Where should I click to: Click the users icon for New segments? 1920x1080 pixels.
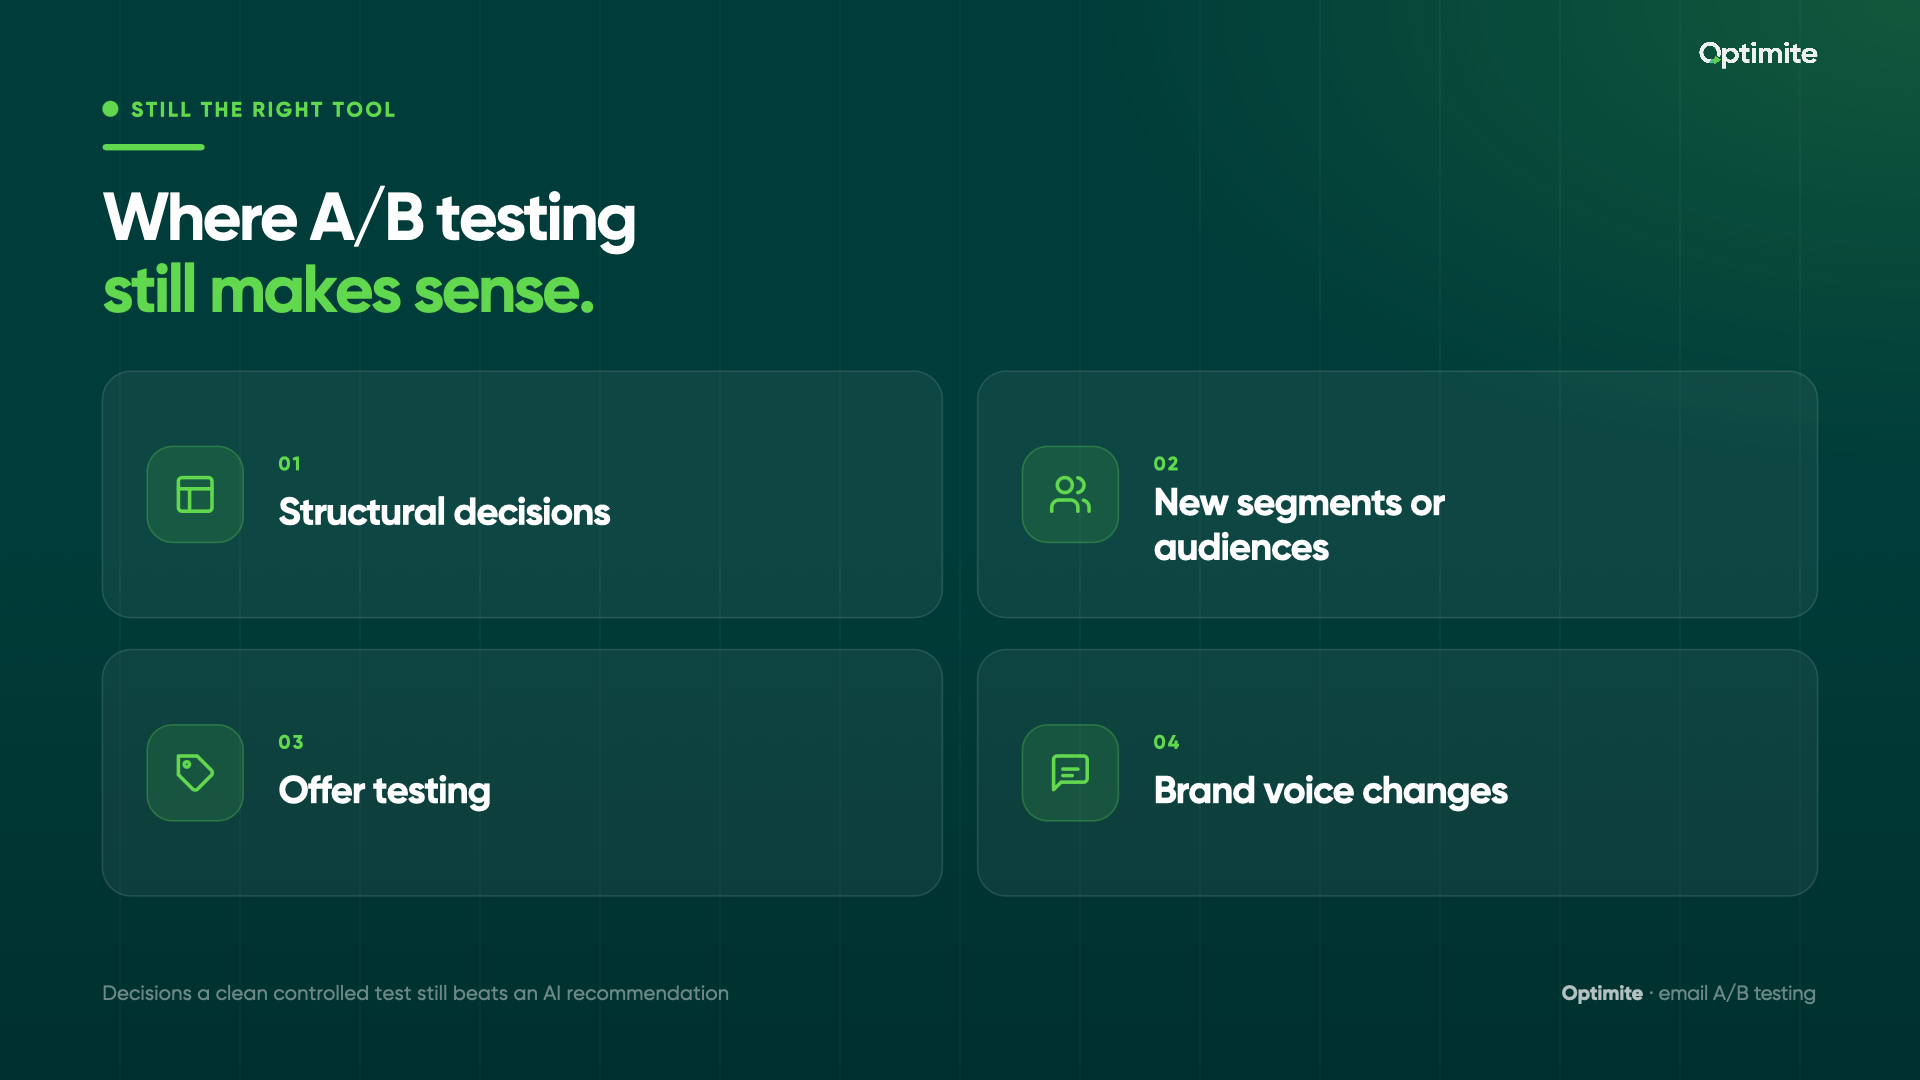[x=1070, y=494]
